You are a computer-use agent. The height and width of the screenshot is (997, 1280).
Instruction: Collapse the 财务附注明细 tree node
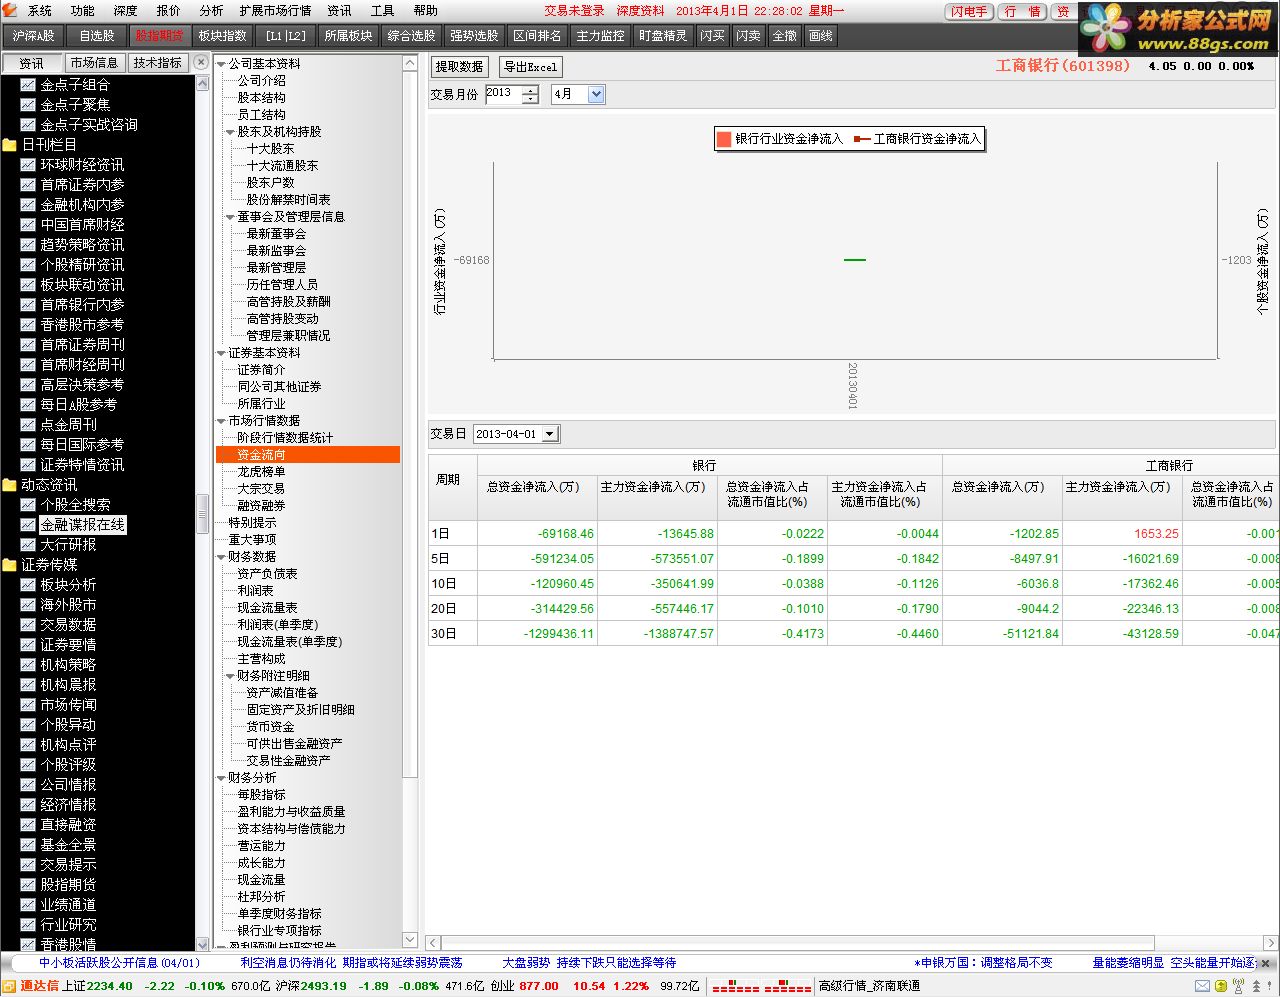pyautogui.click(x=230, y=676)
